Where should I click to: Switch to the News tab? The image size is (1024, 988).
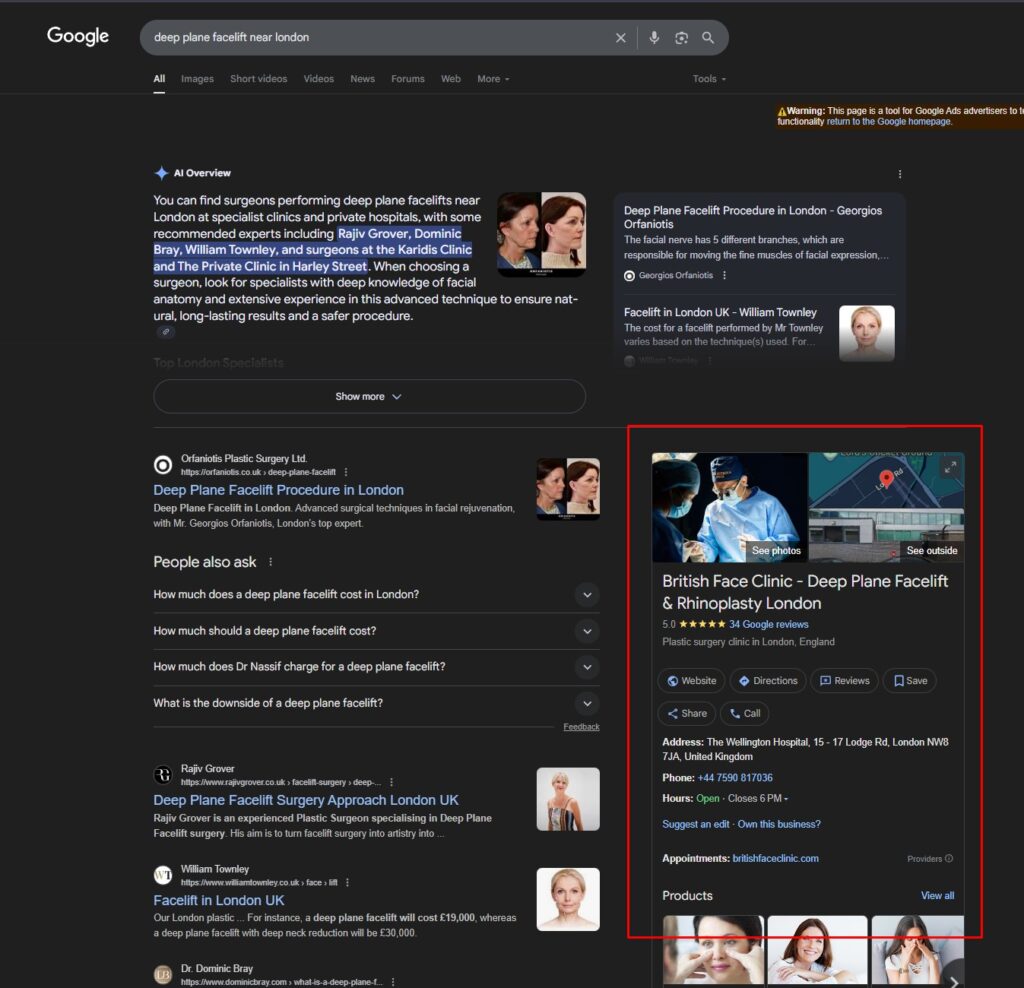pyautogui.click(x=362, y=79)
